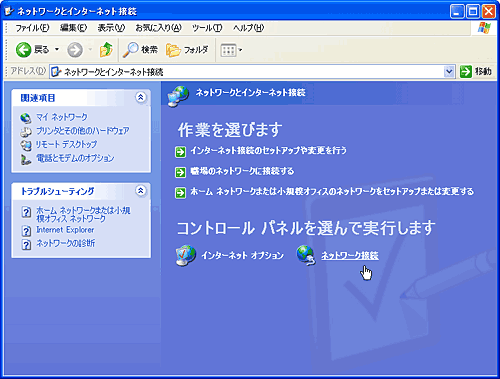Collapse the 関連項目 panel chevron
Screen dimensions: 500x379
click(141, 97)
